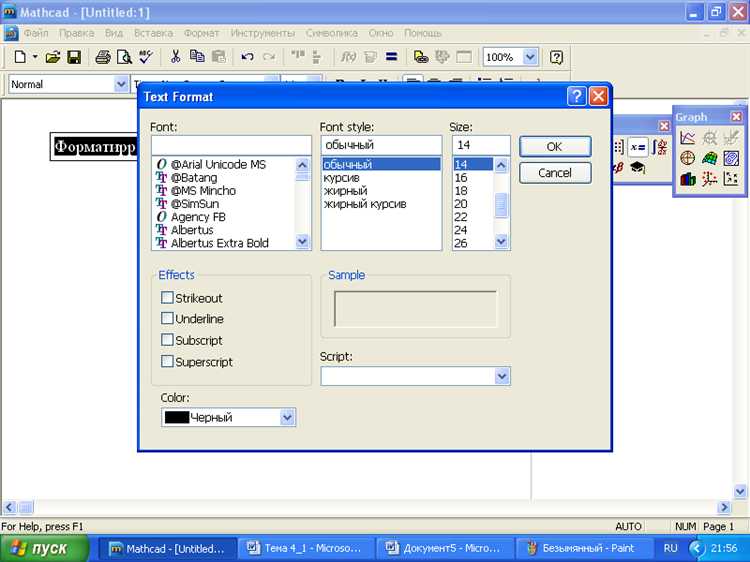Open the Файл menu
This screenshot has width=750, height=562.
tap(36, 33)
